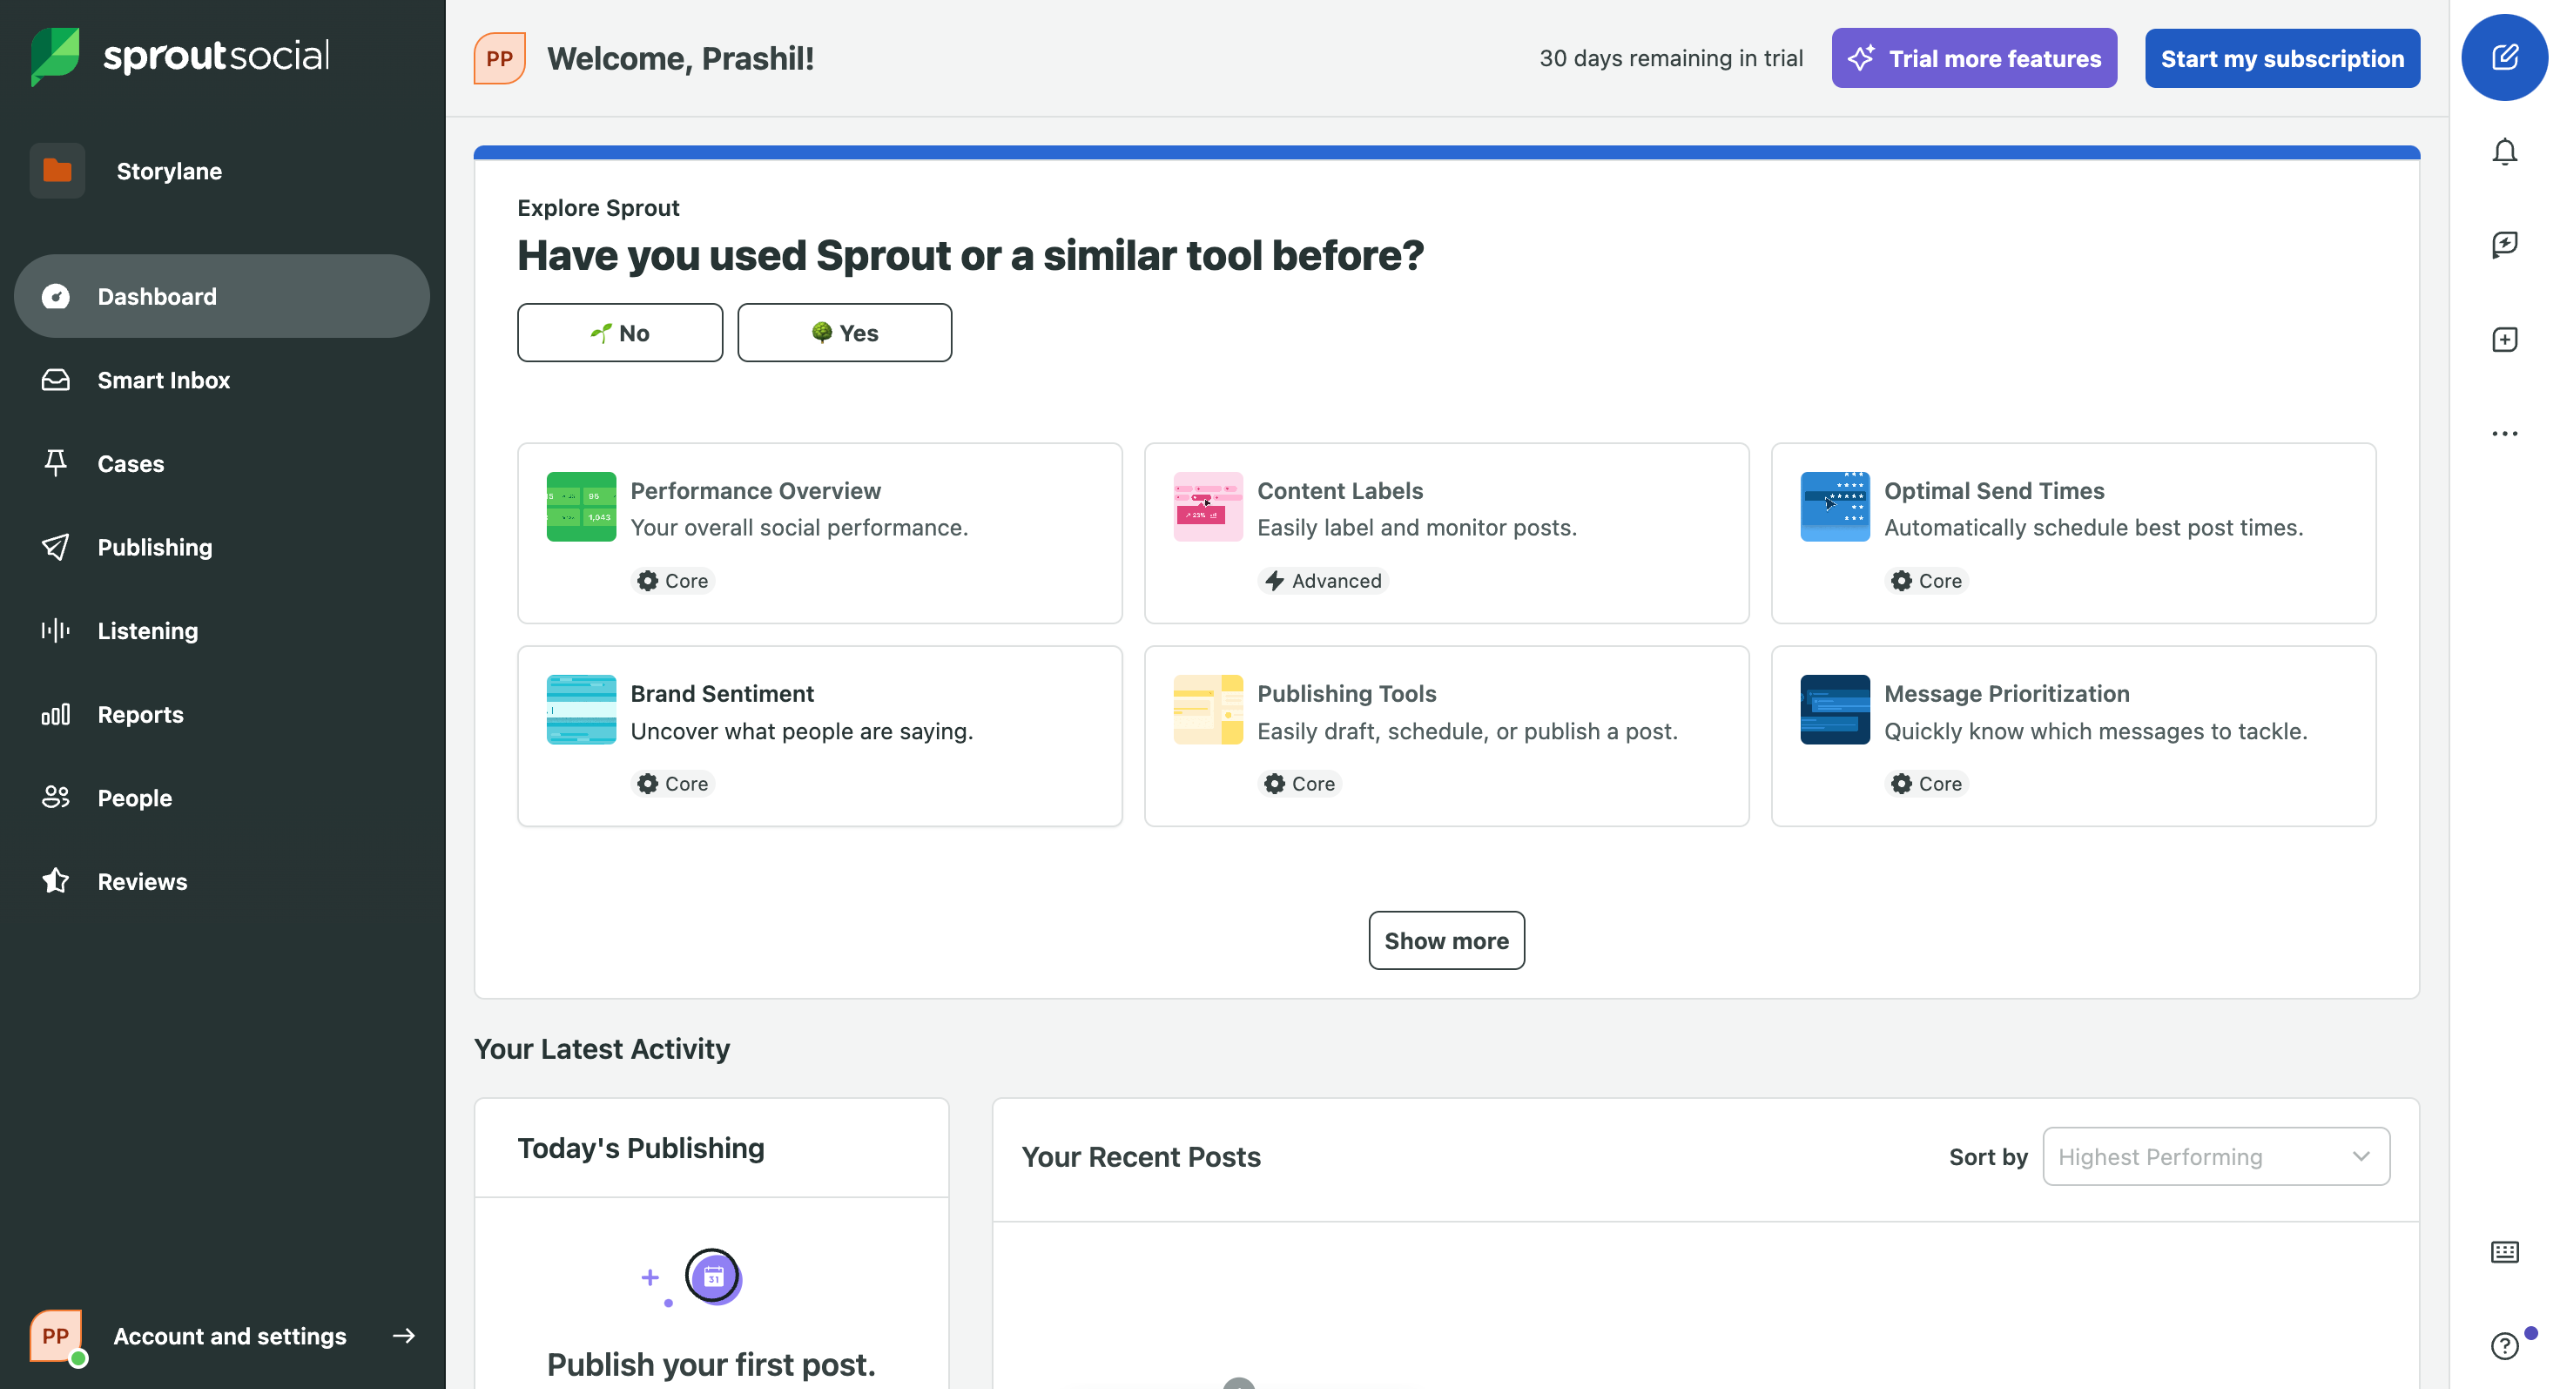The height and width of the screenshot is (1389, 2560).
Task: Open the keyboard shortcuts icon
Action: (2503, 1252)
